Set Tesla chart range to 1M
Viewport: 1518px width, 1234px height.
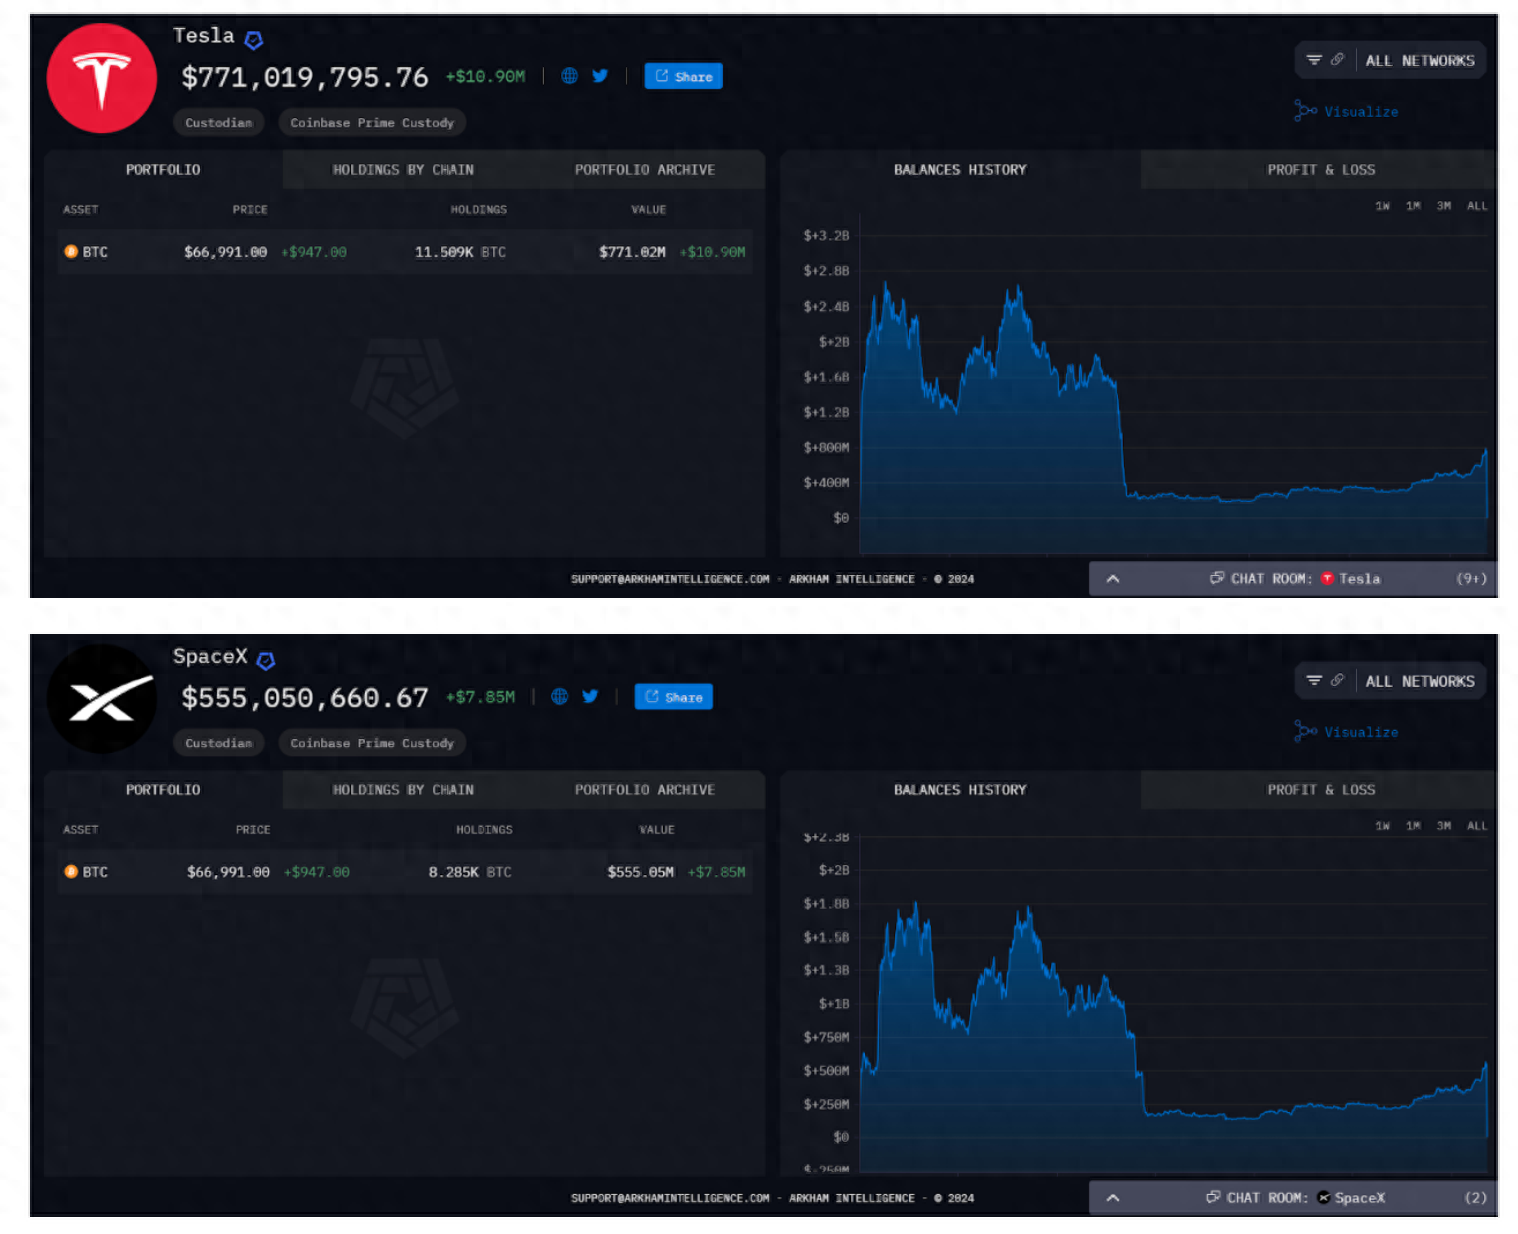1413,206
